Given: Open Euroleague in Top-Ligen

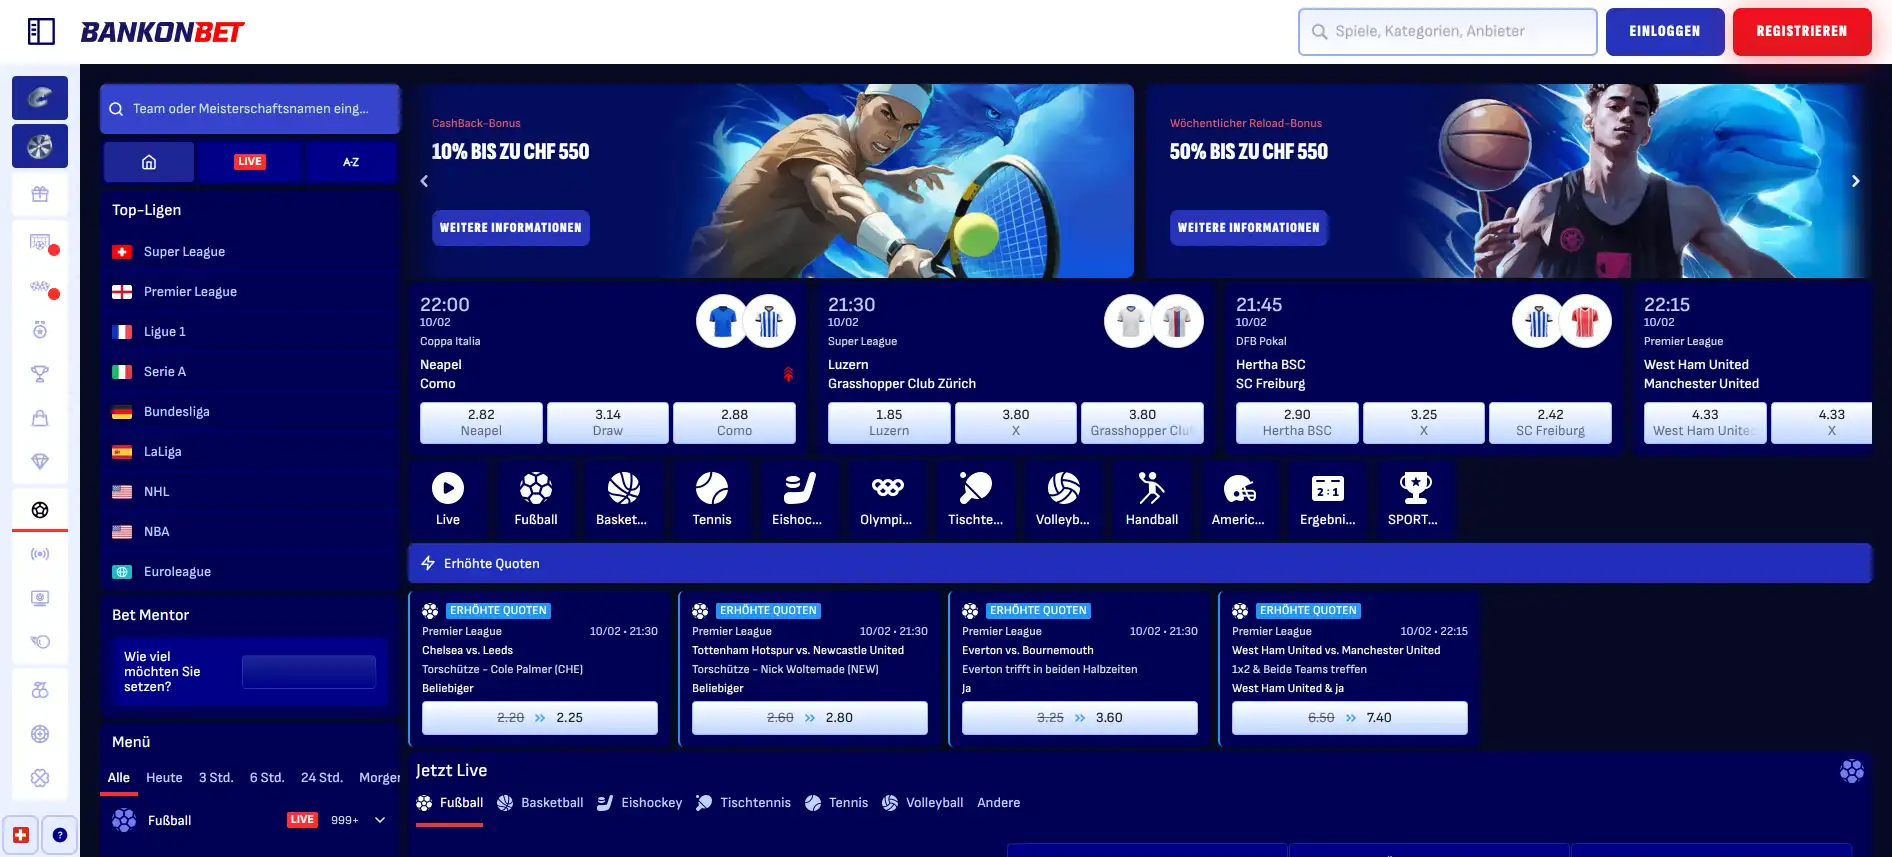Looking at the screenshot, I should [x=250, y=572].
